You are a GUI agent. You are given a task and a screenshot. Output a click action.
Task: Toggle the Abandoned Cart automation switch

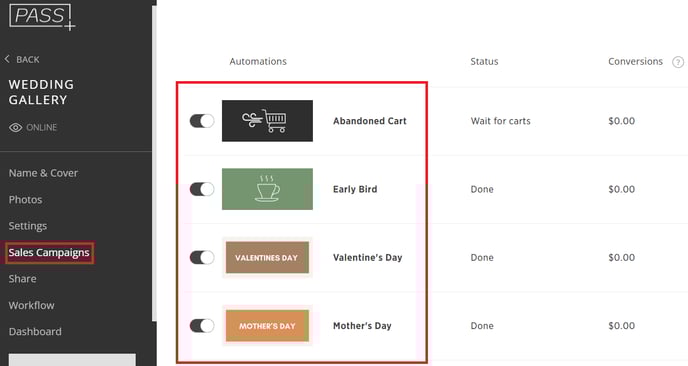coord(202,121)
